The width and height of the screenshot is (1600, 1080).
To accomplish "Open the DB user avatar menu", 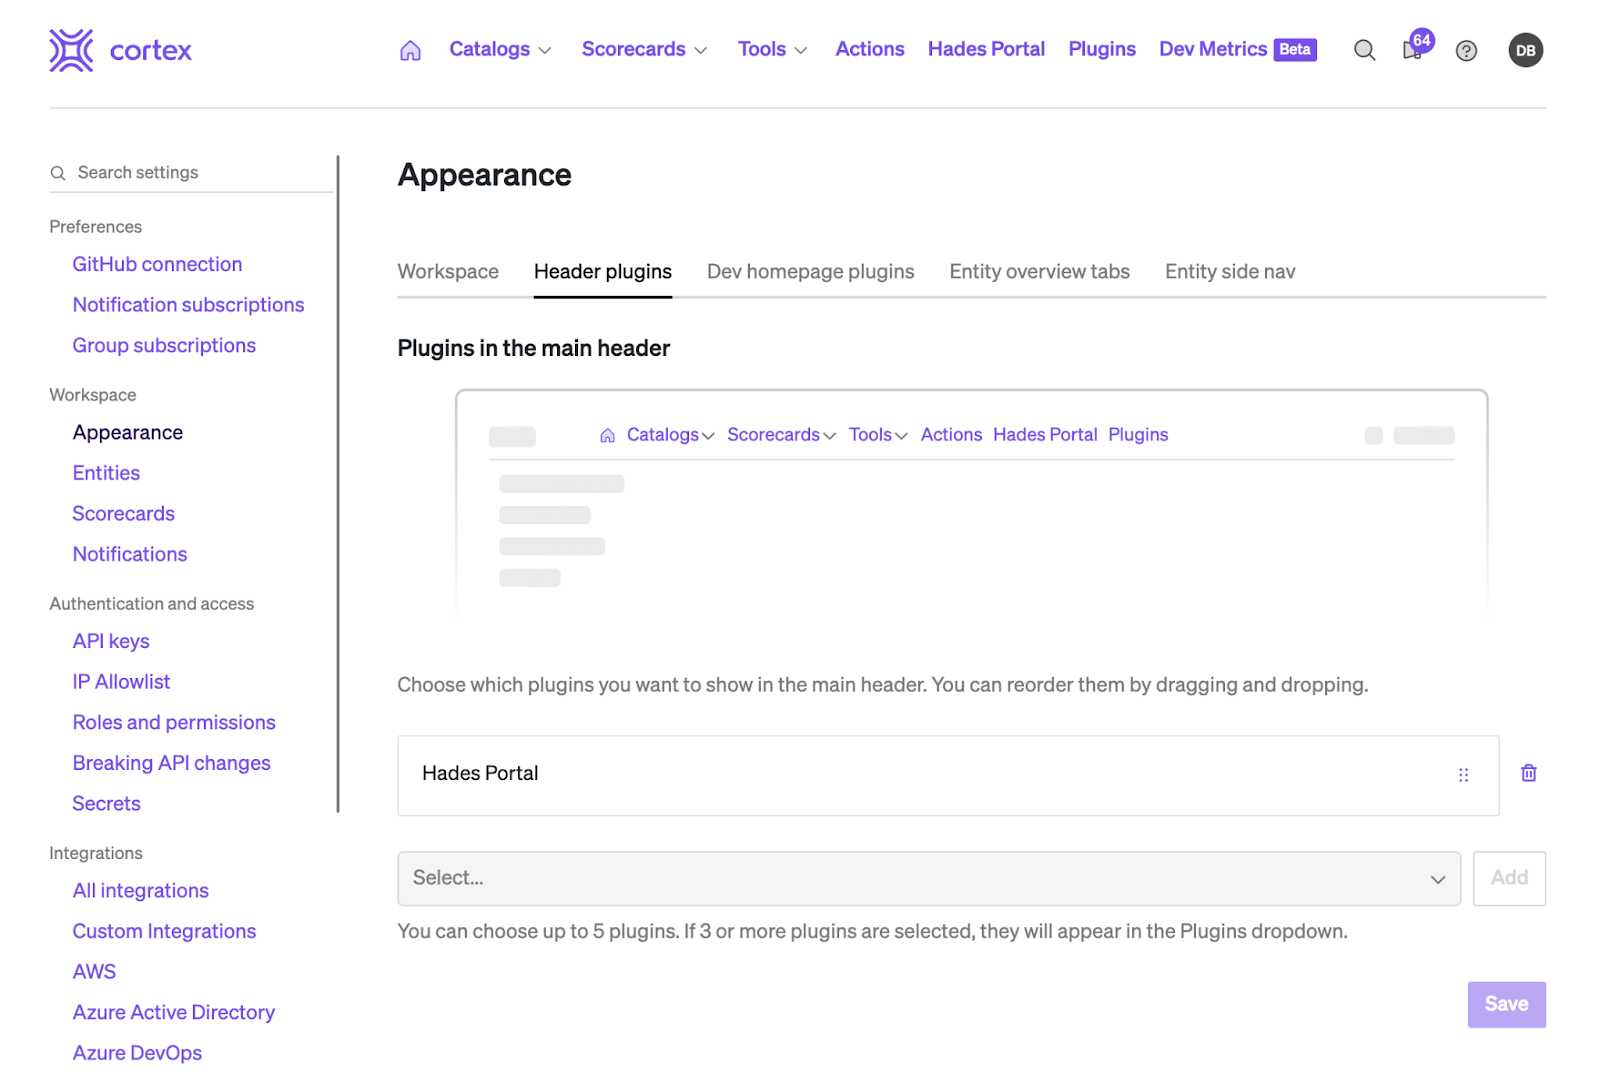I will [1525, 50].
